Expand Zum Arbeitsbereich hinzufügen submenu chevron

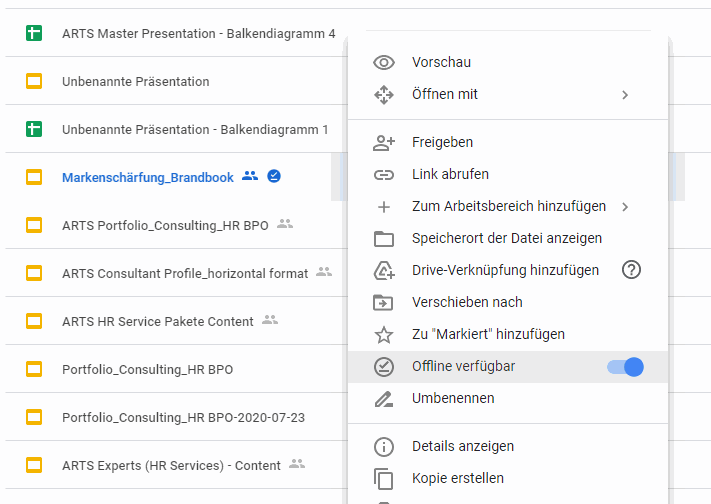click(x=625, y=207)
